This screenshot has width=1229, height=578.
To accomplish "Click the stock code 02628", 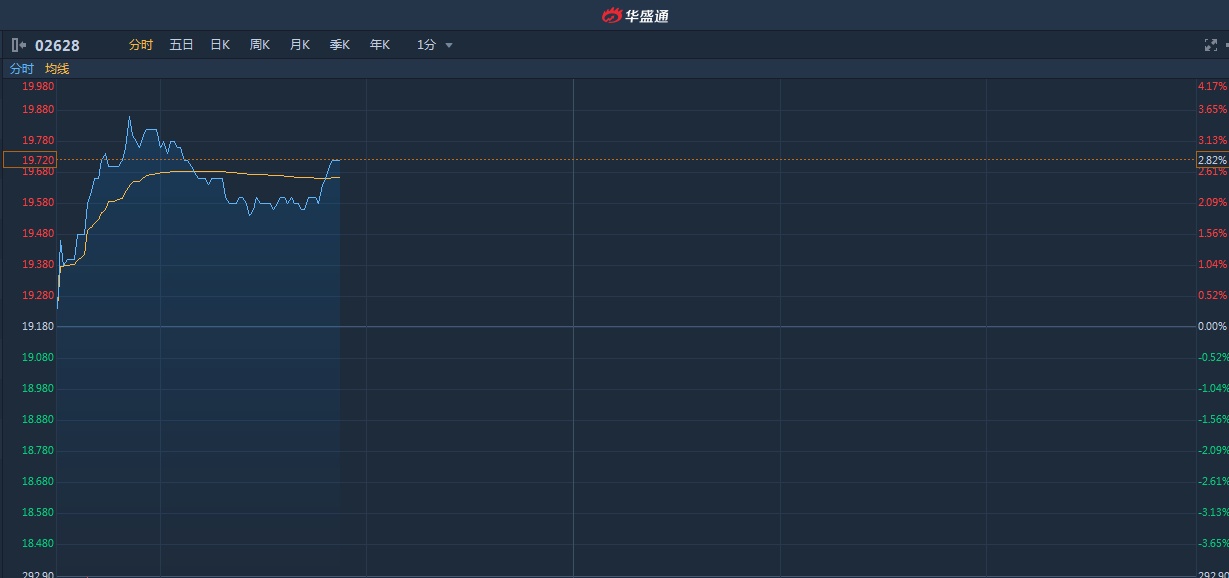I will coord(58,45).
